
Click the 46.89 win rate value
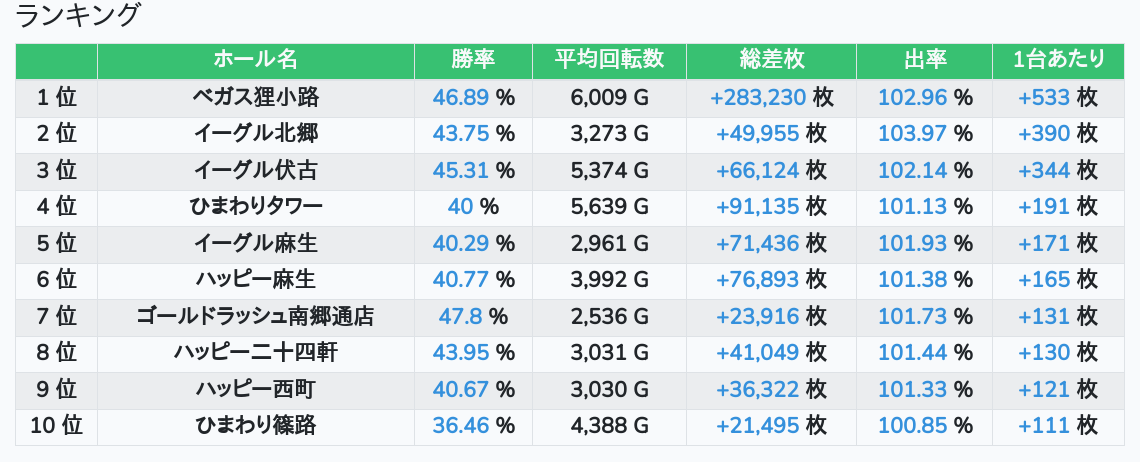tap(461, 97)
